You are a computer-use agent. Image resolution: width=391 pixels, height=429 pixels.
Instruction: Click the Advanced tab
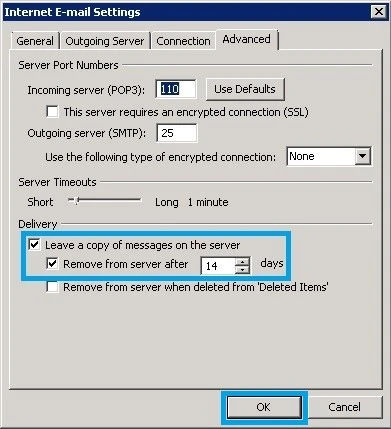[247, 39]
